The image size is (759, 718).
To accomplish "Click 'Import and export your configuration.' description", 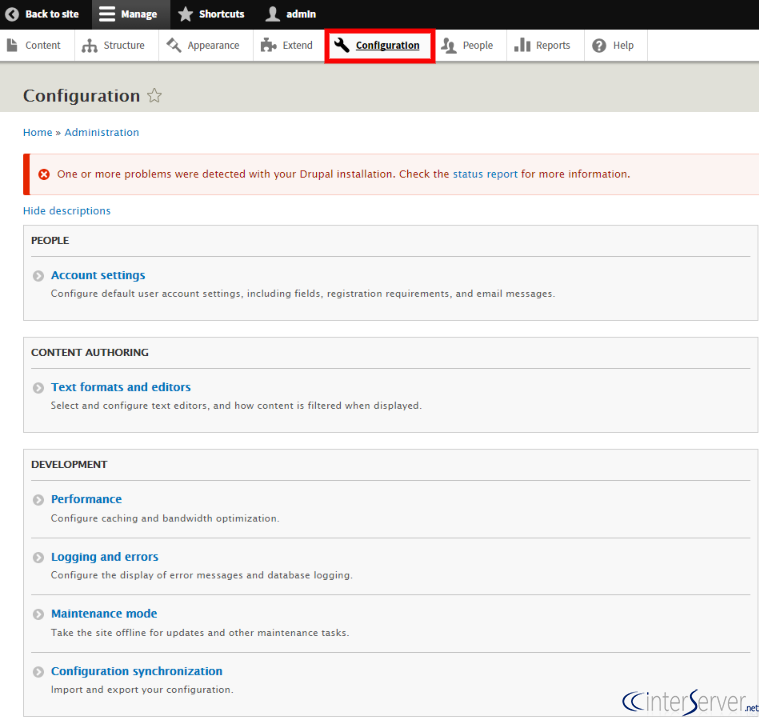I will point(142,689).
